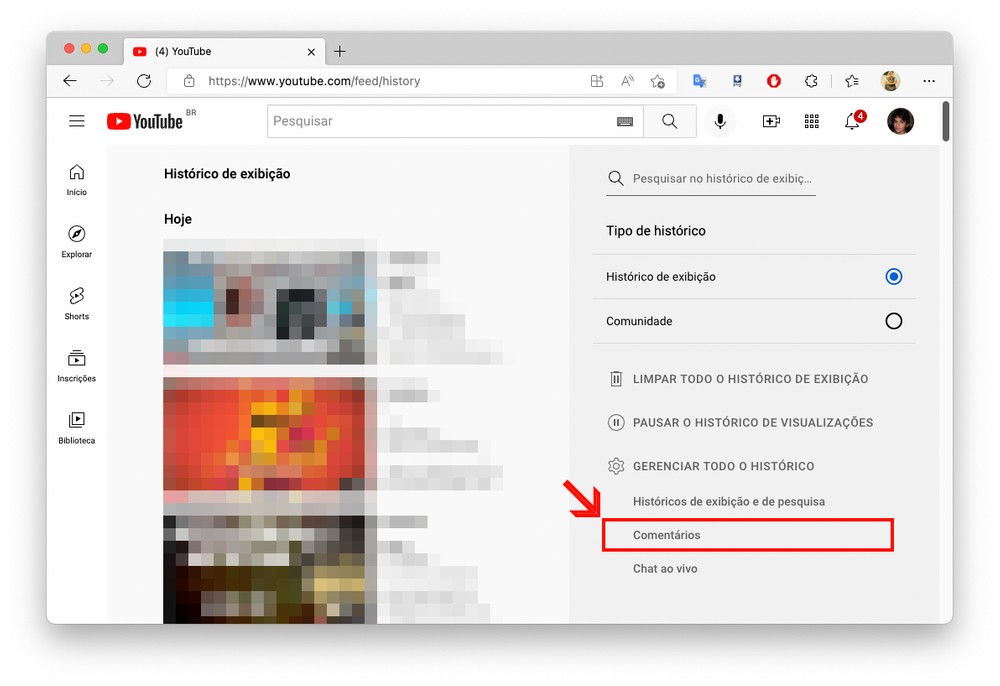Open the notifications bell
This screenshot has width=1000, height=686.
pyautogui.click(x=852, y=121)
